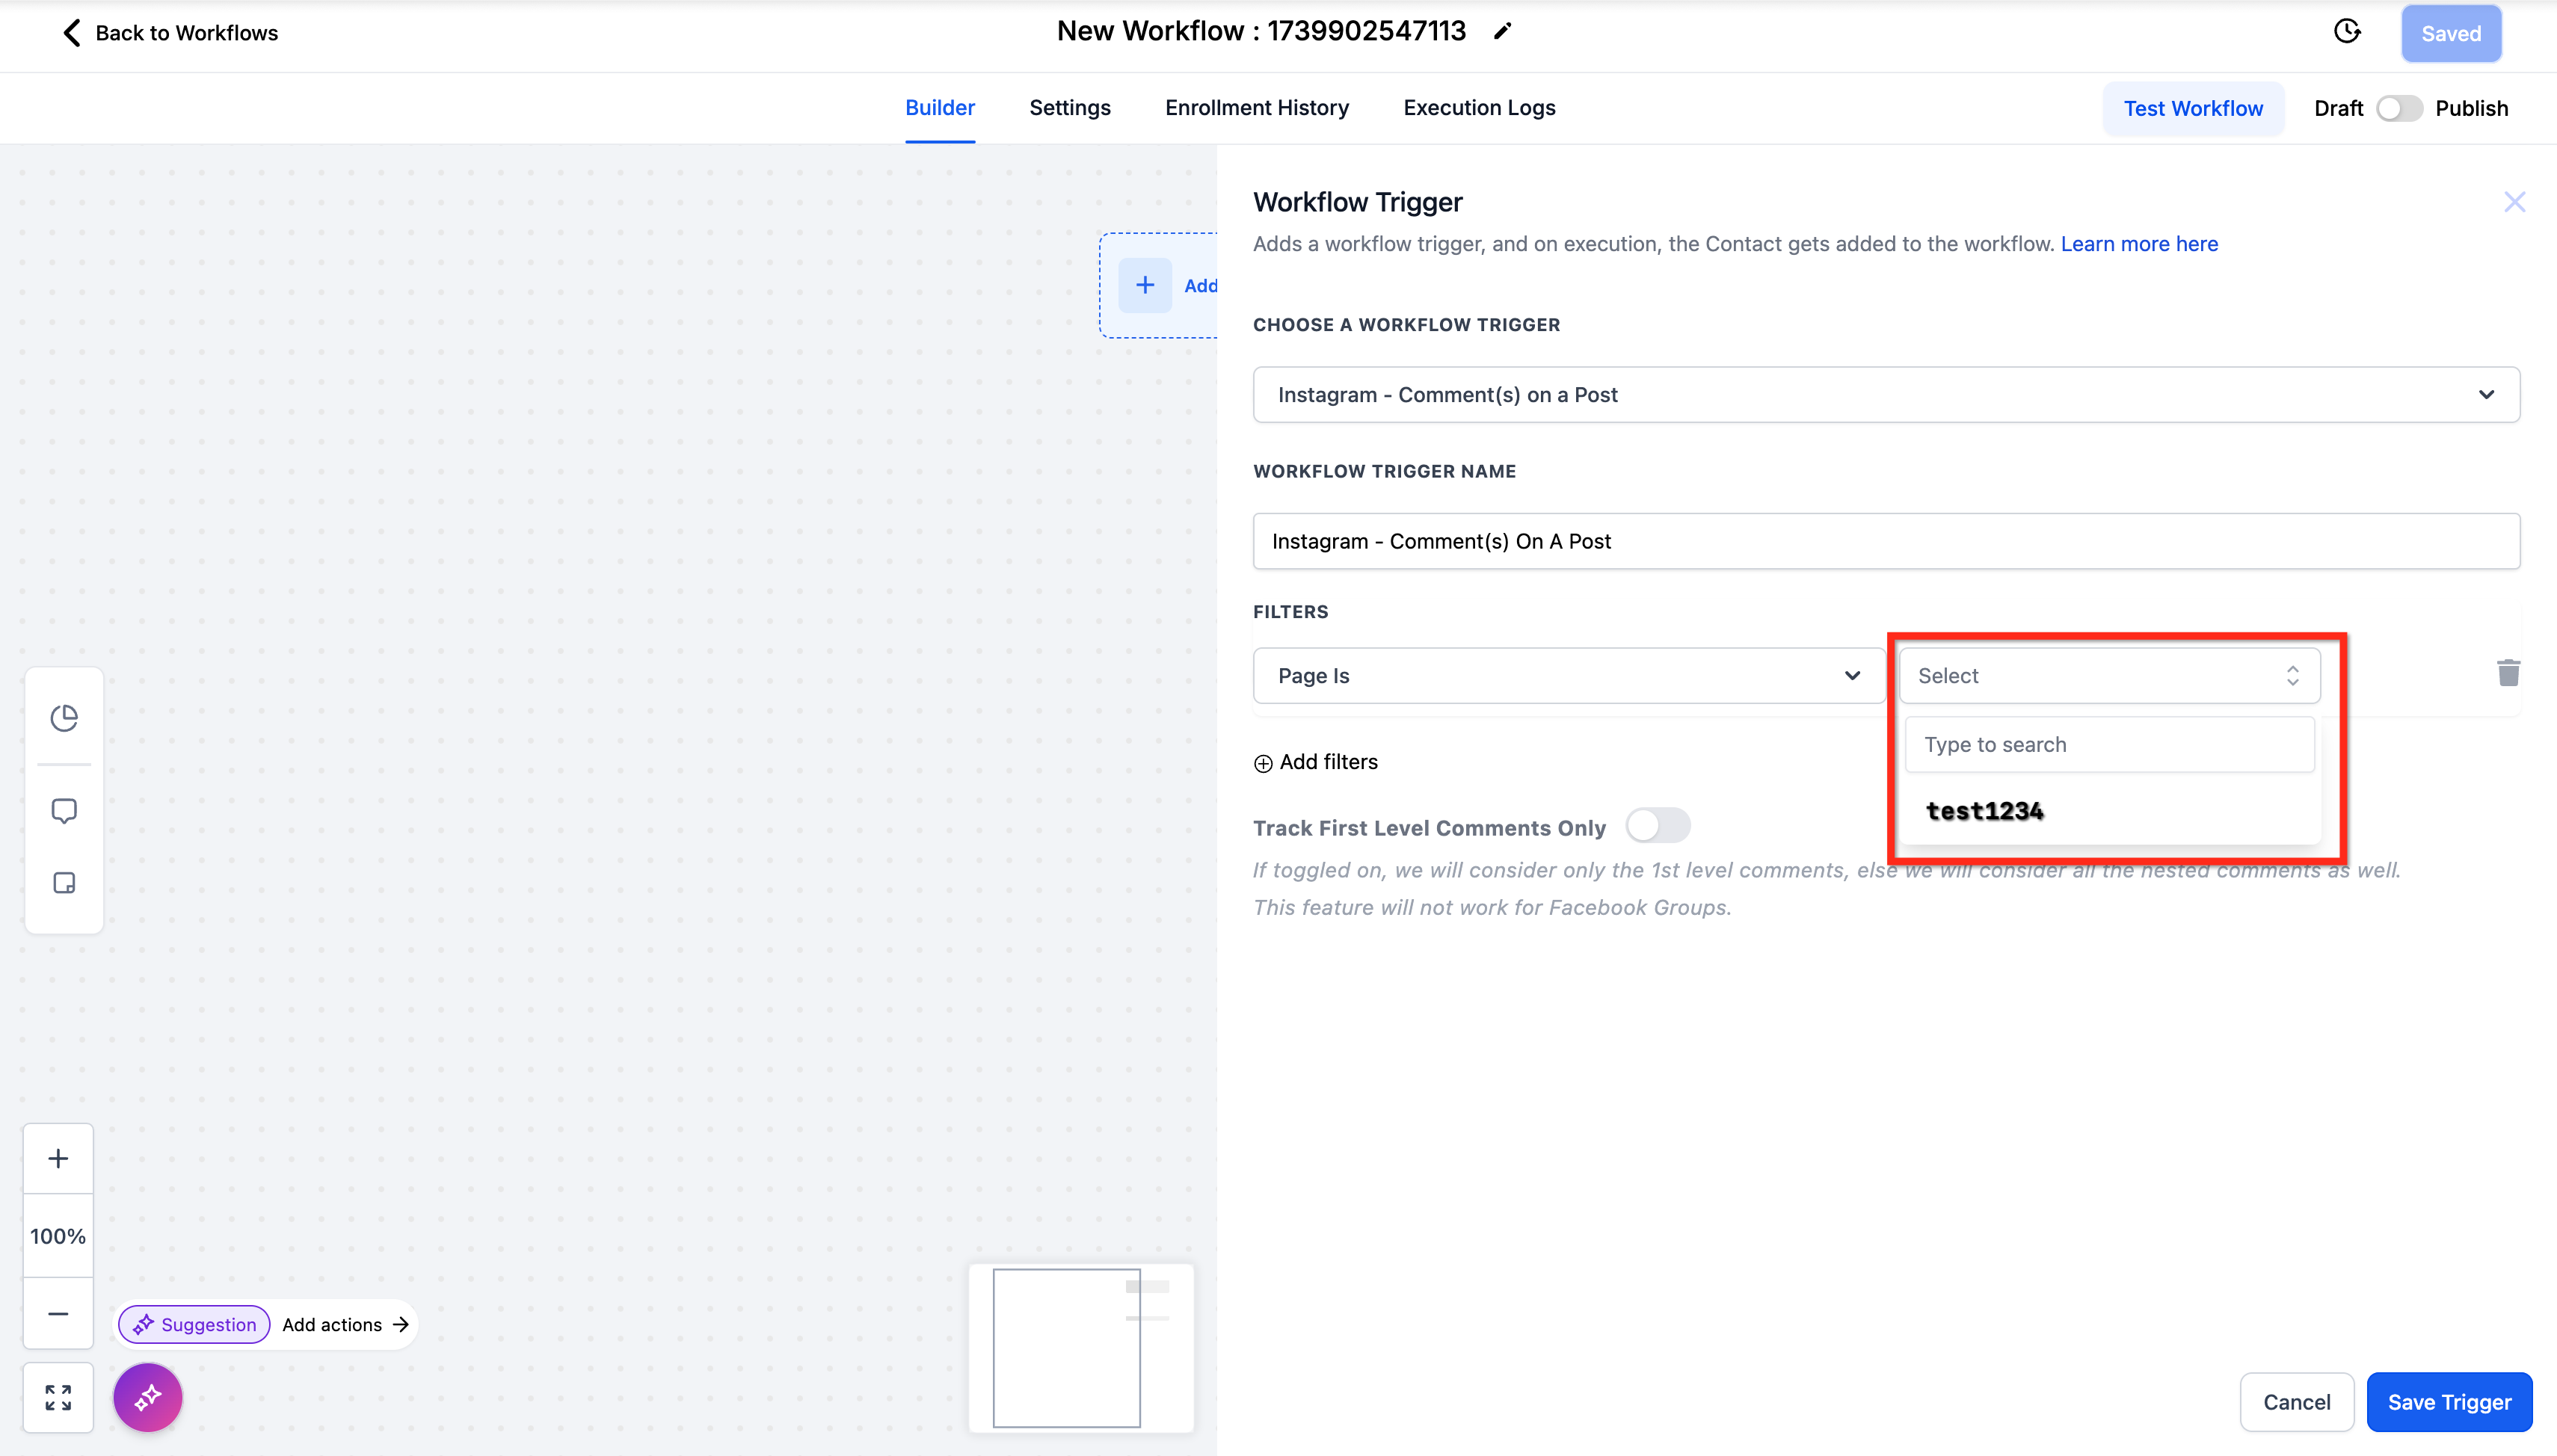Click the Type to search field
Screen dimensions: 2557x1456
(2108, 745)
